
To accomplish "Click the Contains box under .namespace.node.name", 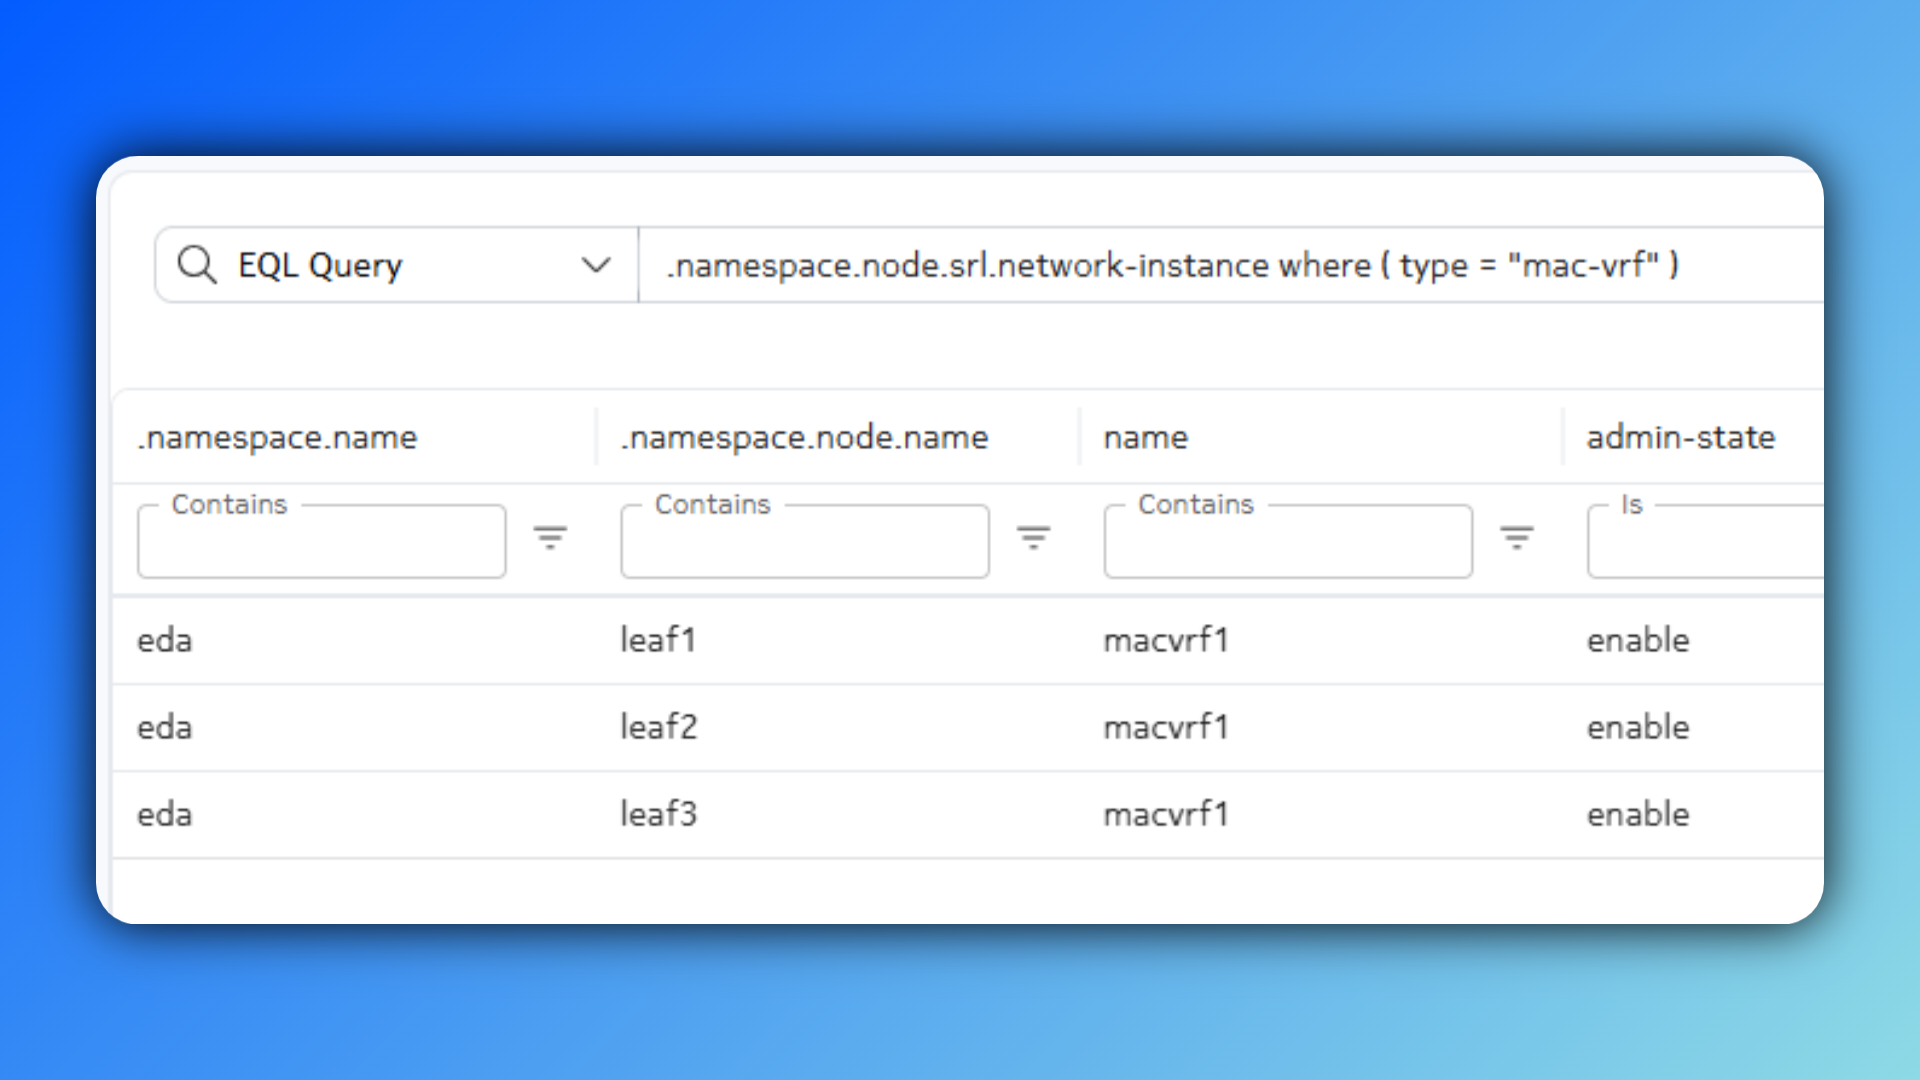I will (804, 541).
